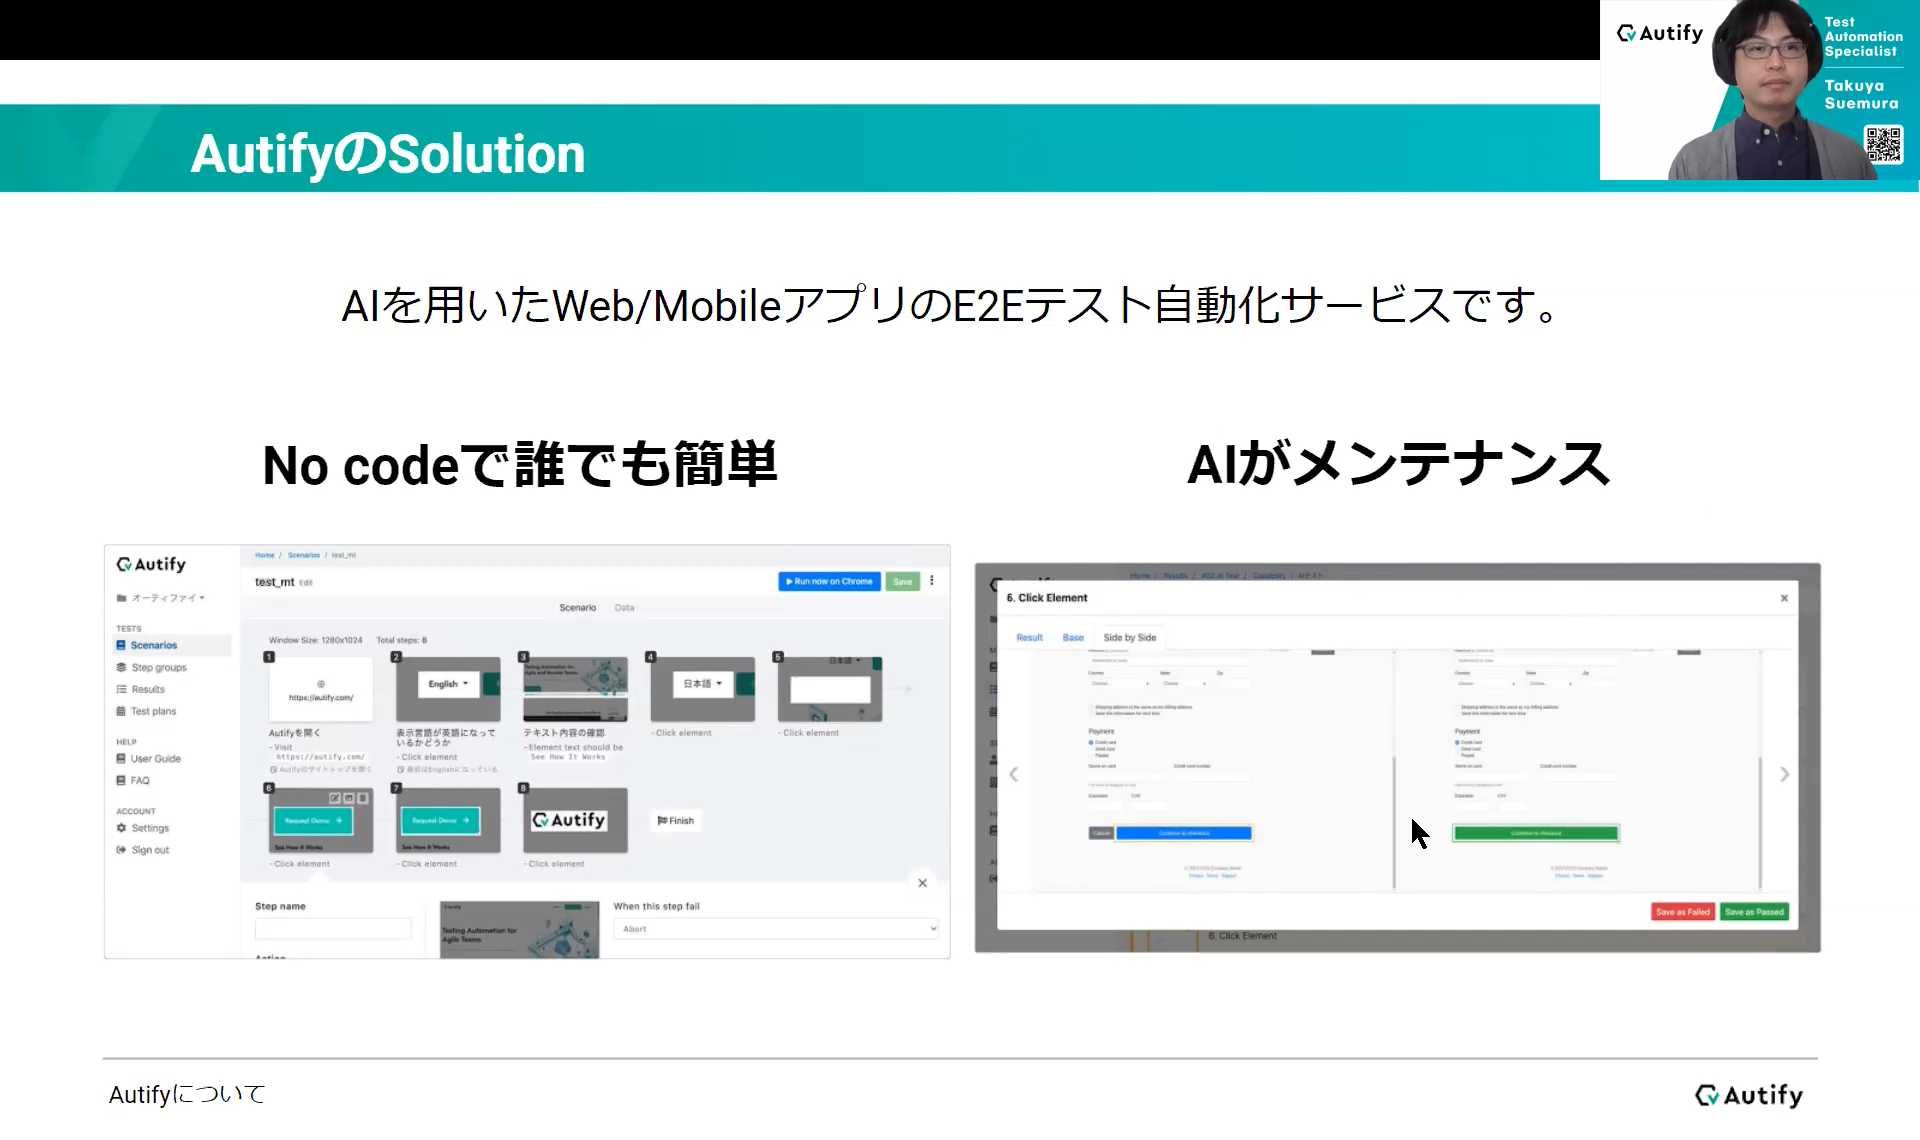
Task: Click the middle image icon on step 6
Action: click(349, 798)
